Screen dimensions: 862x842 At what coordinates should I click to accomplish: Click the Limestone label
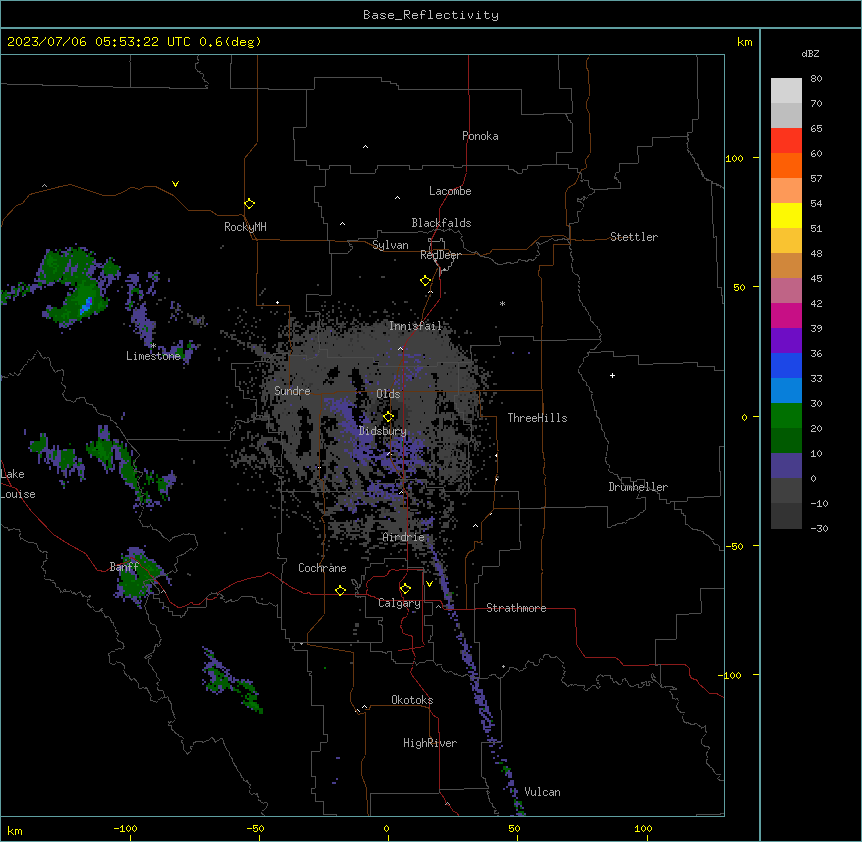pyautogui.click(x=153, y=356)
